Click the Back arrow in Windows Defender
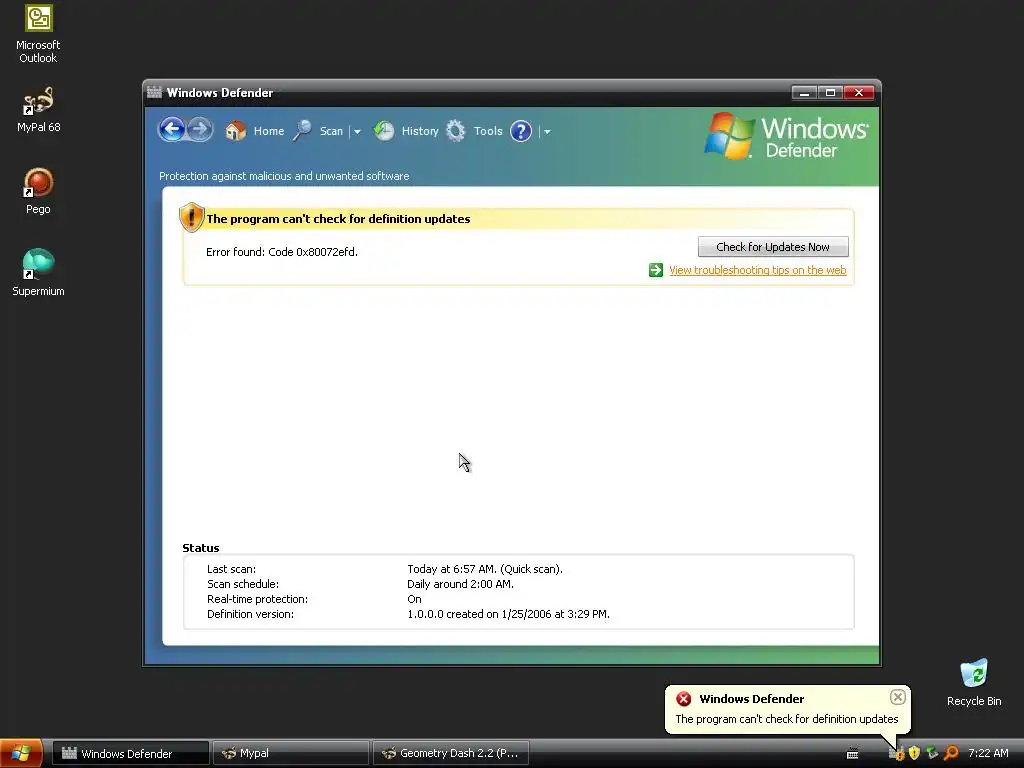The width and height of the screenshot is (1024, 768). [172, 129]
